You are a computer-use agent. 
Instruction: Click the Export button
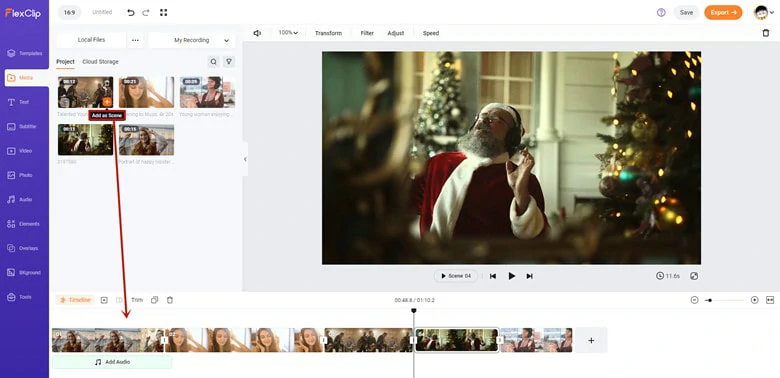coord(723,12)
